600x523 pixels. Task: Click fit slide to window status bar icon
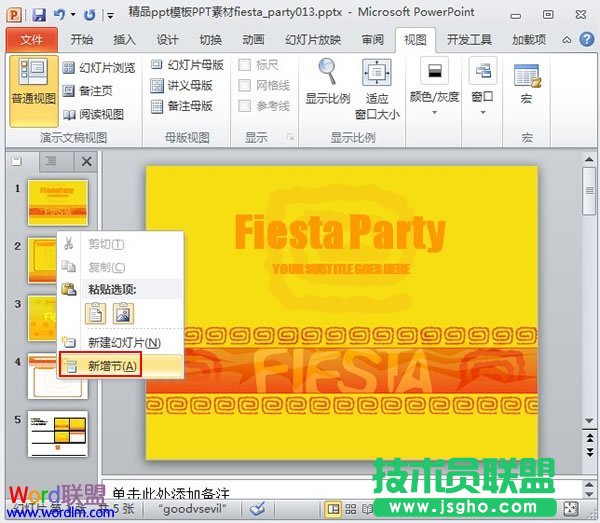pyautogui.click(x=571, y=509)
